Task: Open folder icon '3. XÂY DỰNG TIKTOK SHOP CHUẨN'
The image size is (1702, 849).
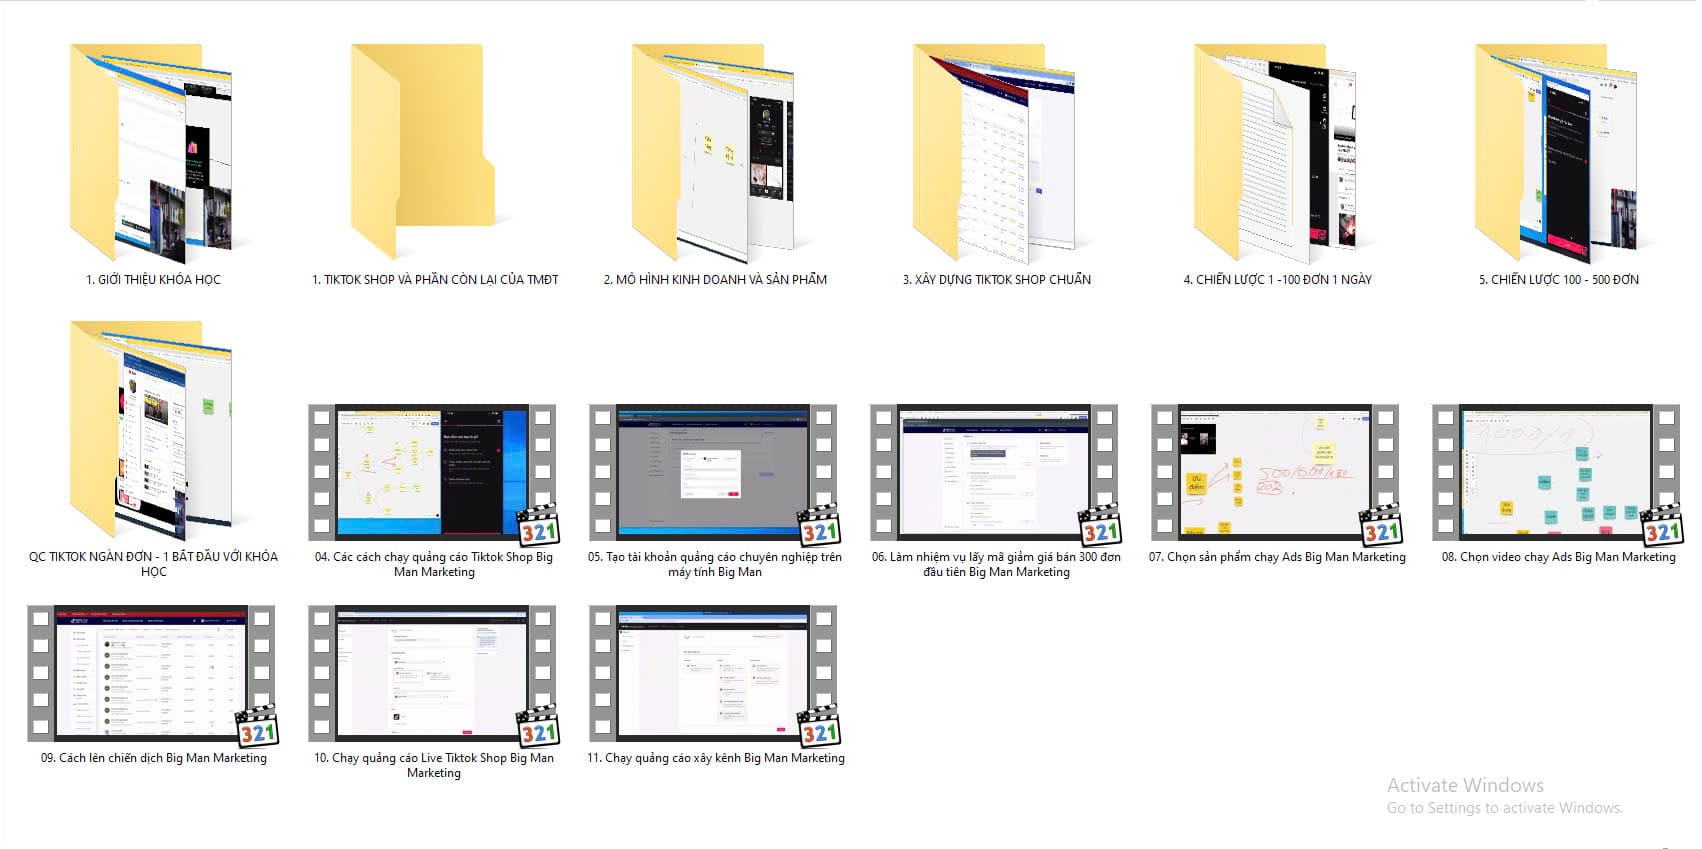Action: pos(995,152)
